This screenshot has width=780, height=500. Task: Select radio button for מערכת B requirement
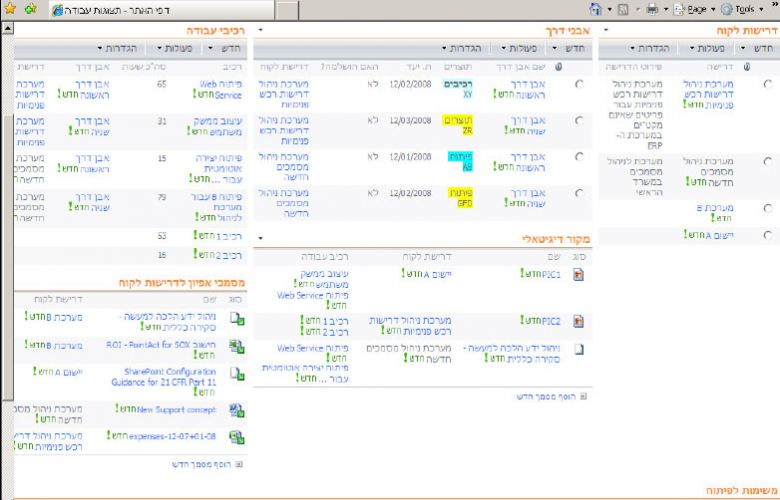(x=768, y=208)
